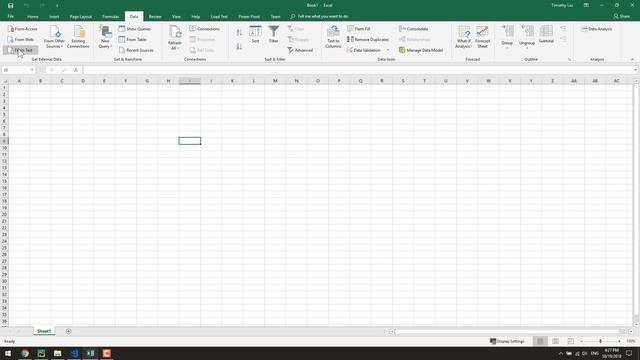Switch to Page Layout tab

81,16
